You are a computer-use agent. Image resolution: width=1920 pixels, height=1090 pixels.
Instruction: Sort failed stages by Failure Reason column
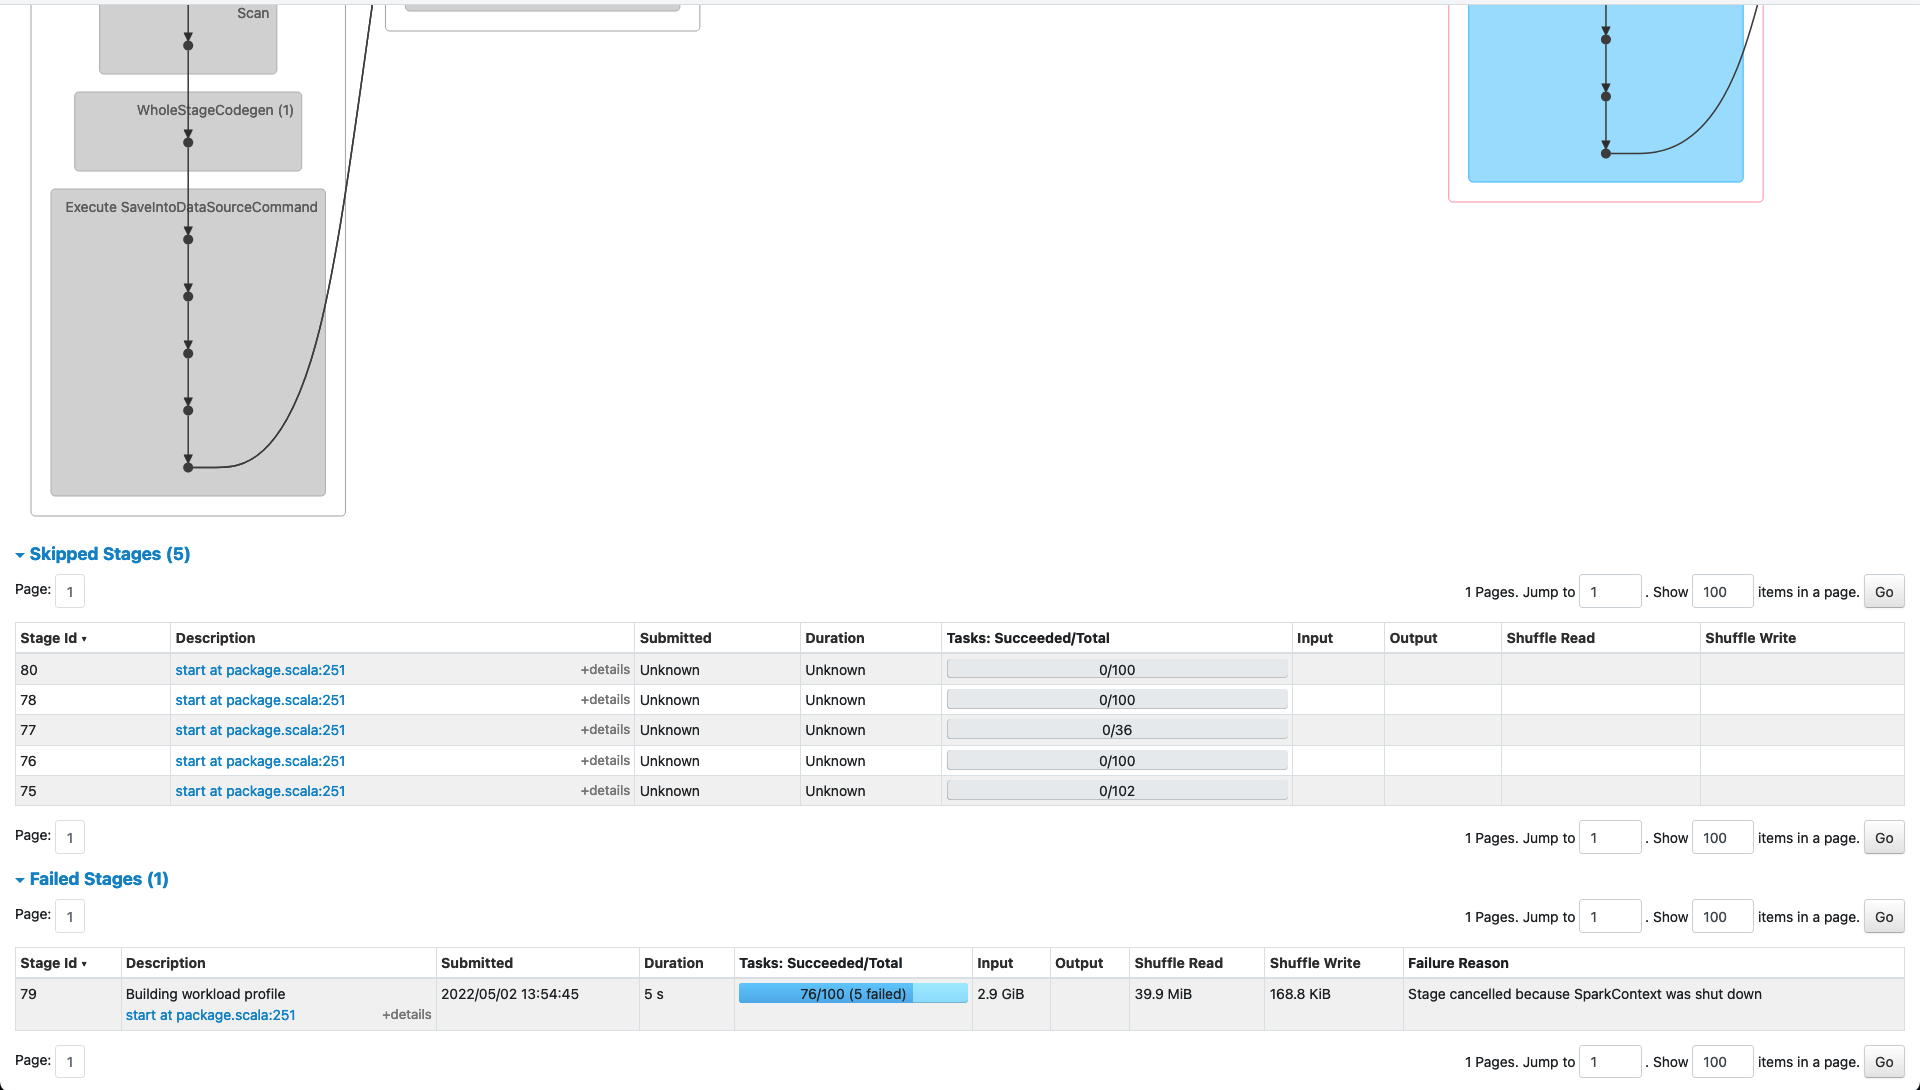tap(1457, 963)
